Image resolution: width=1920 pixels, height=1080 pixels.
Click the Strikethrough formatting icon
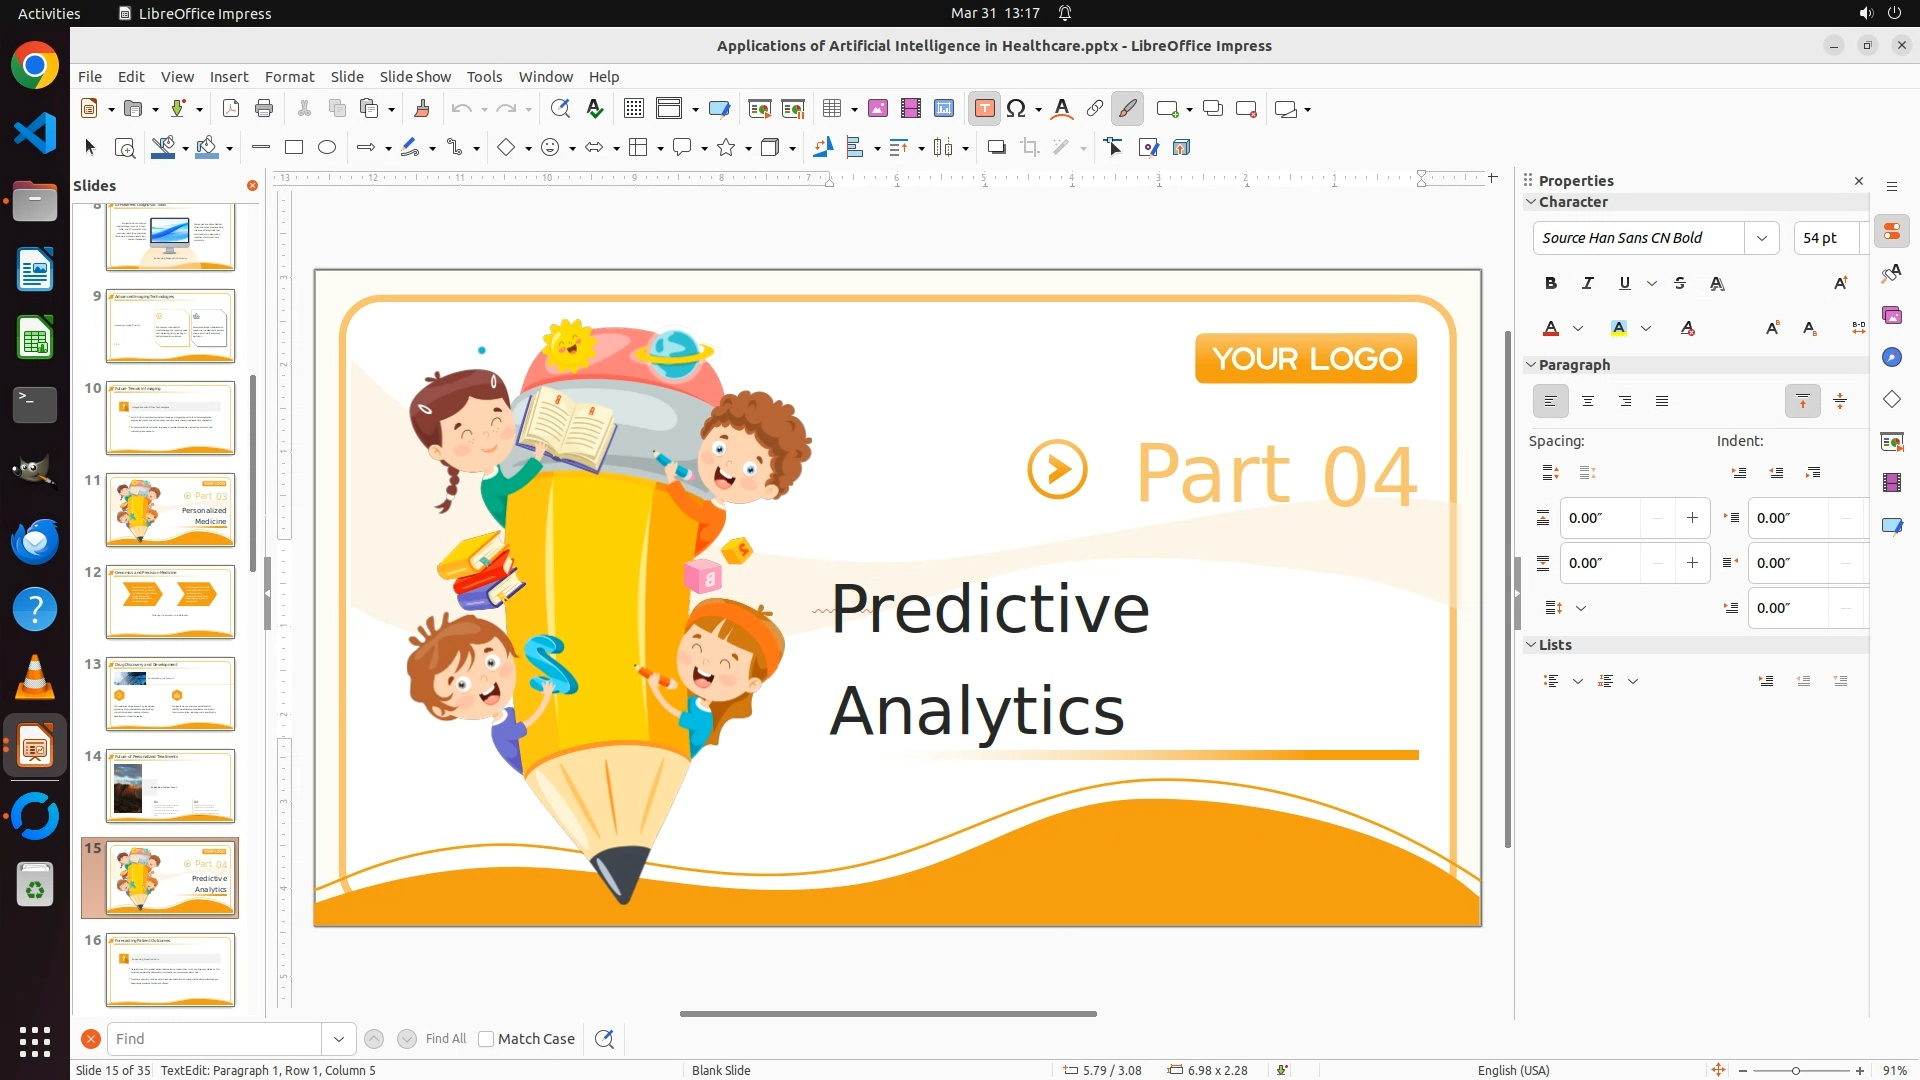pyautogui.click(x=1680, y=284)
